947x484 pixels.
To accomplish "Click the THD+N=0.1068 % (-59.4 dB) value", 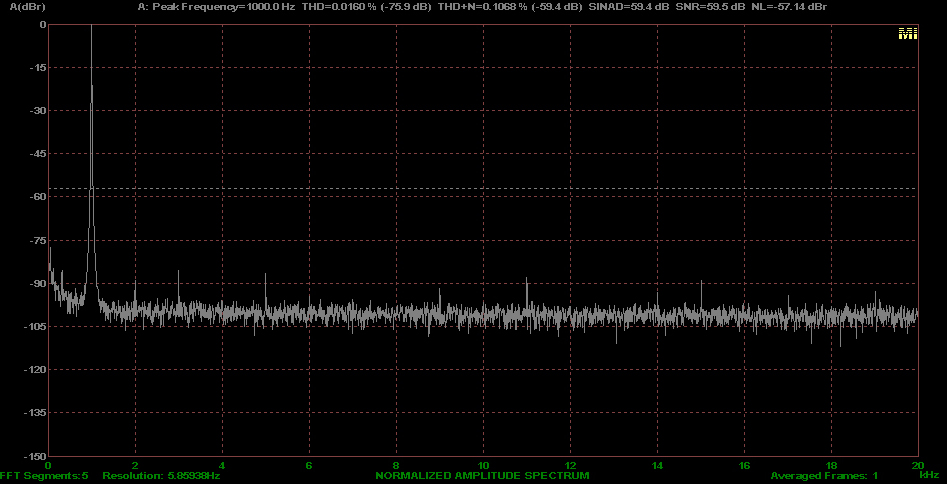I will [510, 7].
